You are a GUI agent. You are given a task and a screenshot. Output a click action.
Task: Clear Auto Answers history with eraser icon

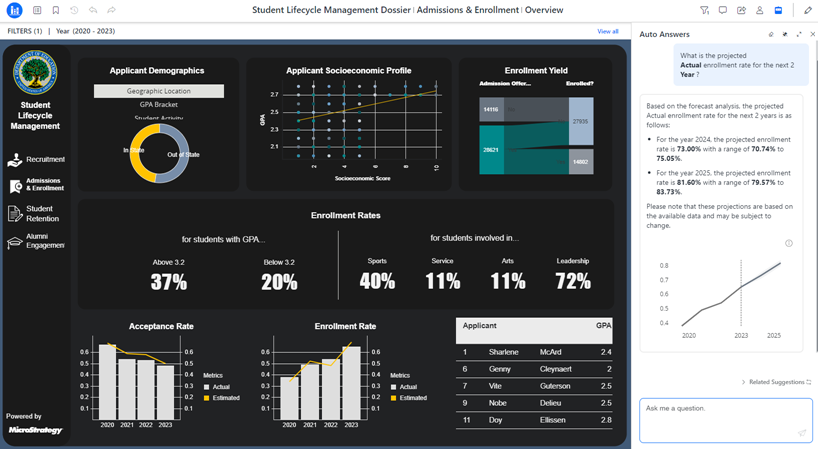(x=771, y=34)
